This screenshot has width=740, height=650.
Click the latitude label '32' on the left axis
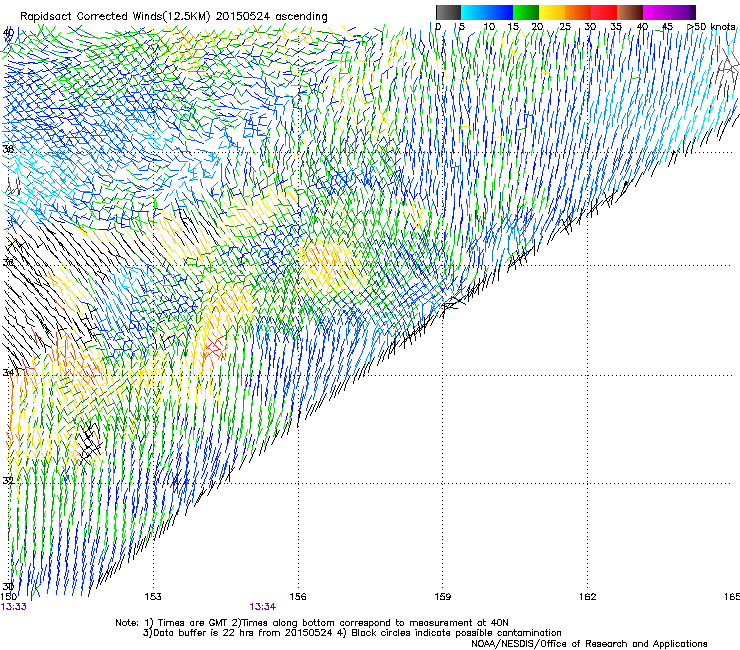(8, 481)
